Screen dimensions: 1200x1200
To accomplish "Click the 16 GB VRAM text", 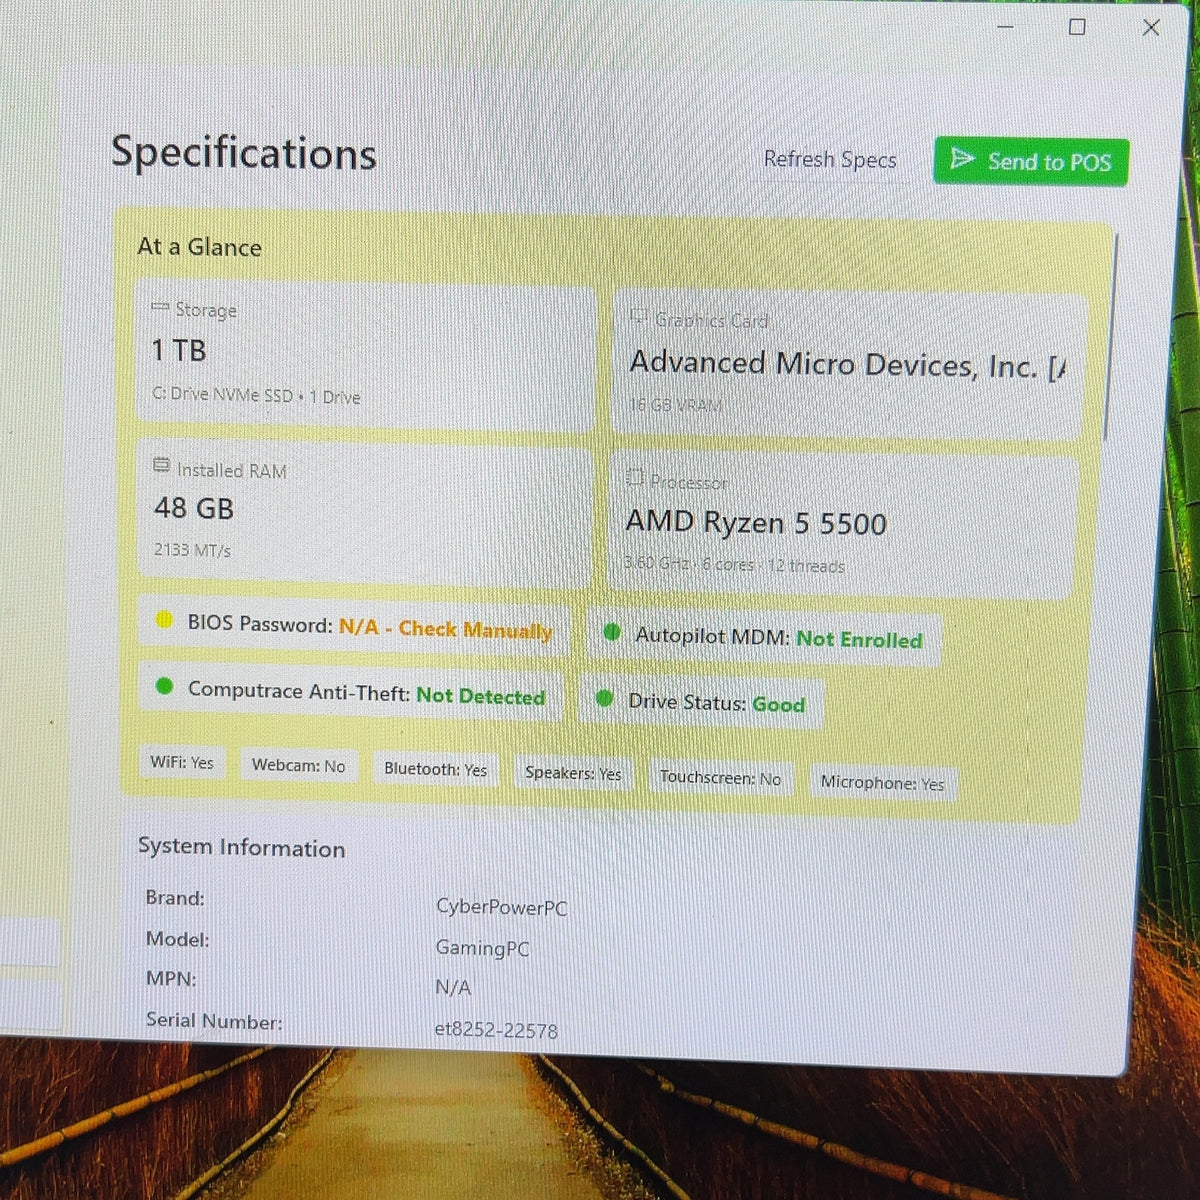I will (675, 405).
